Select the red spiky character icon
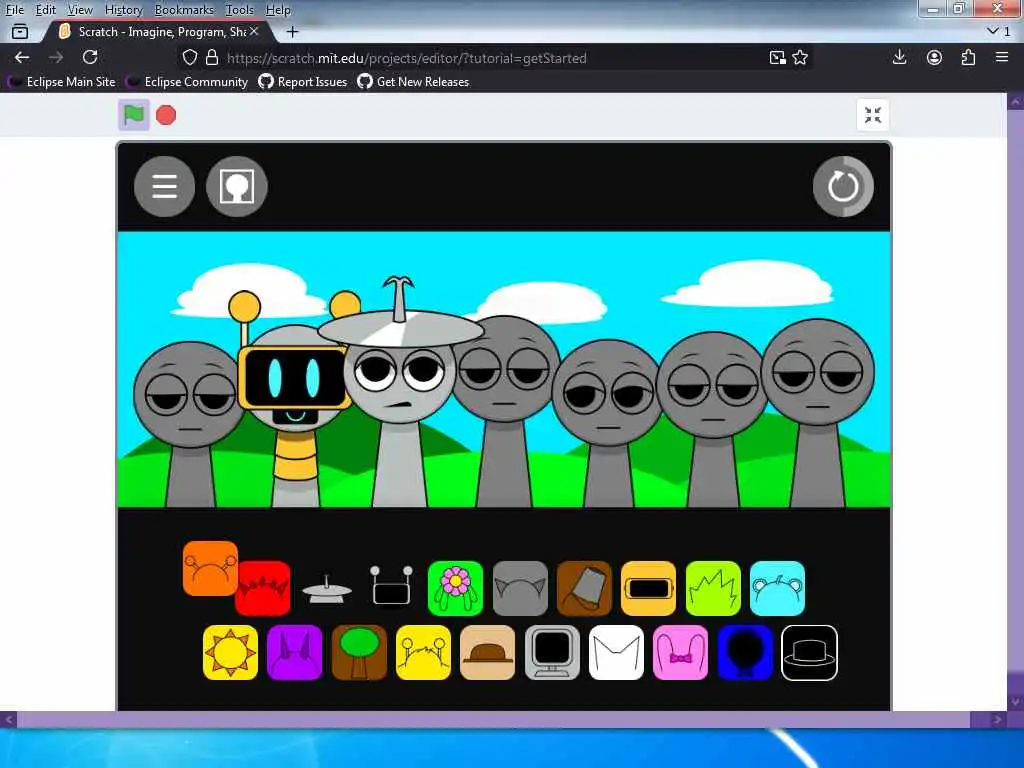Screen dimensions: 1024x768 [263, 588]
